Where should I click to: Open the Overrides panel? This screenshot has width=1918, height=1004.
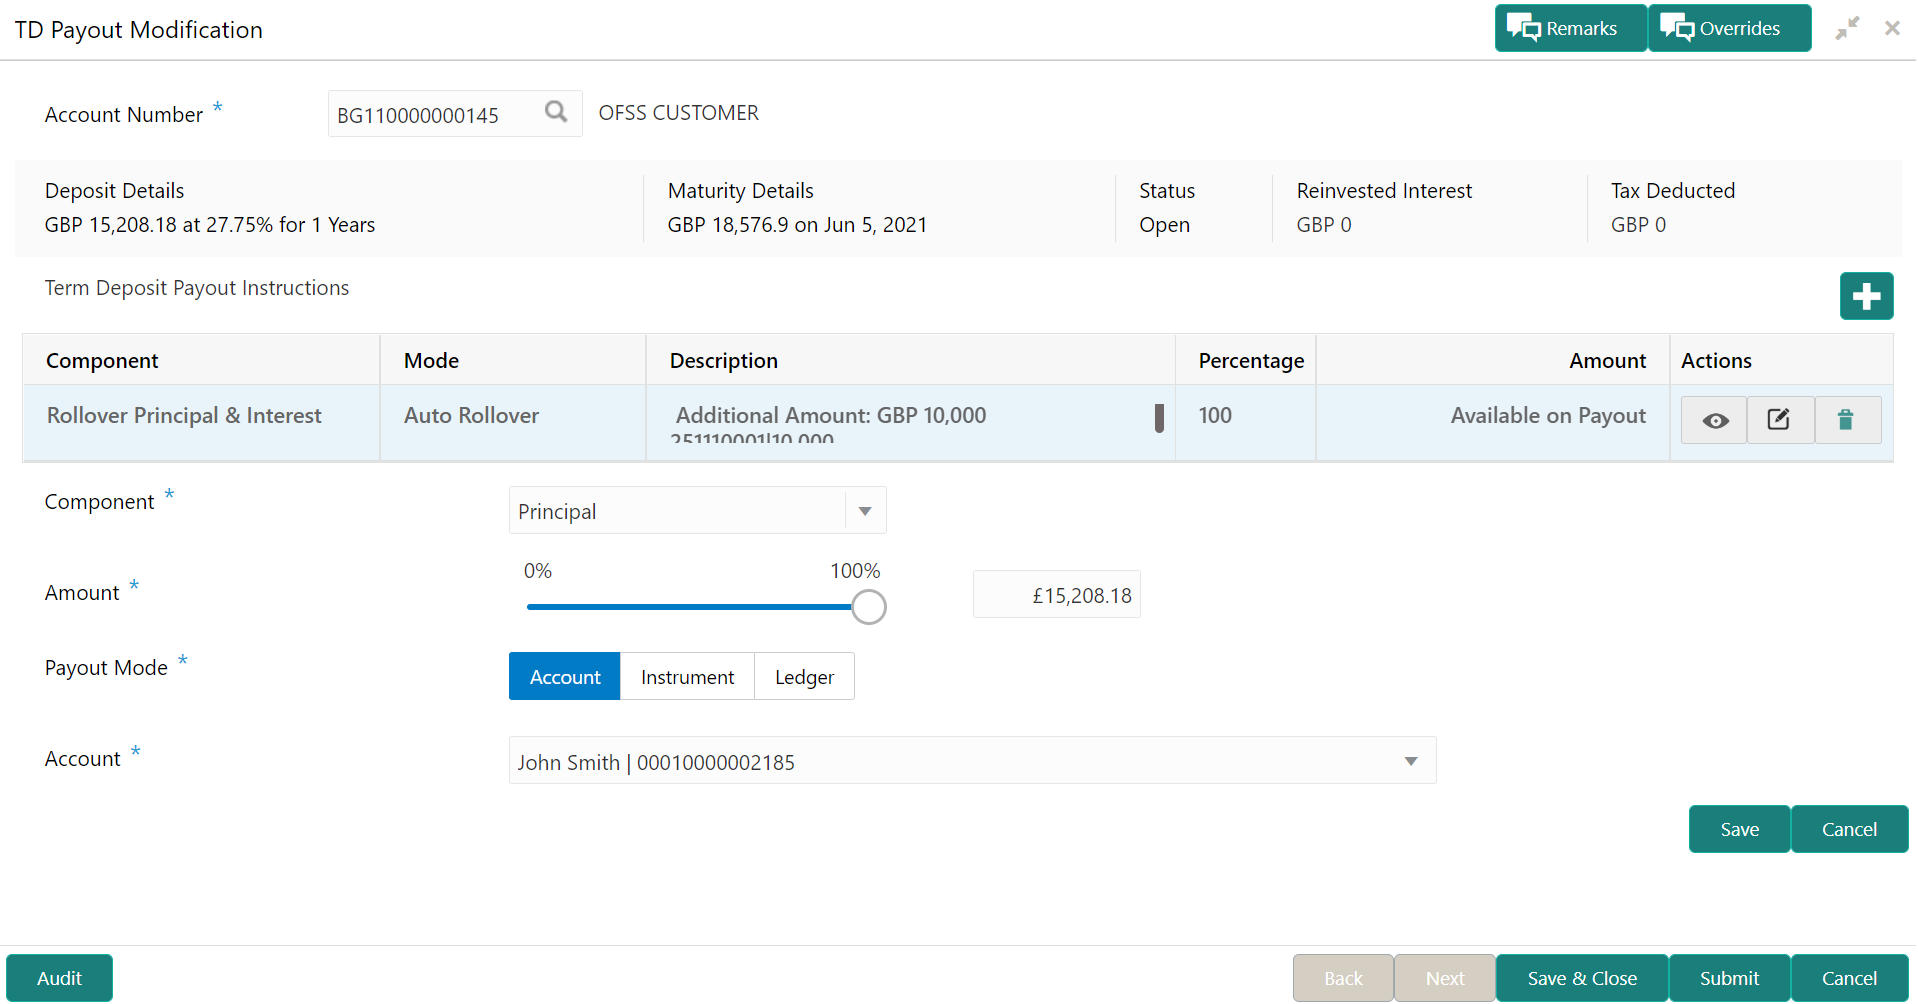pos(1729,28)
